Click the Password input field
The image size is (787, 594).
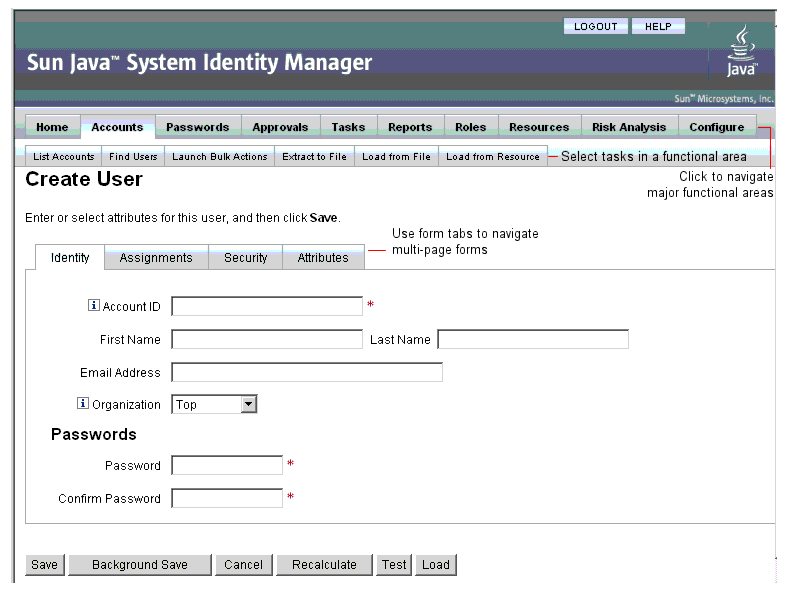tap(227, 465)
